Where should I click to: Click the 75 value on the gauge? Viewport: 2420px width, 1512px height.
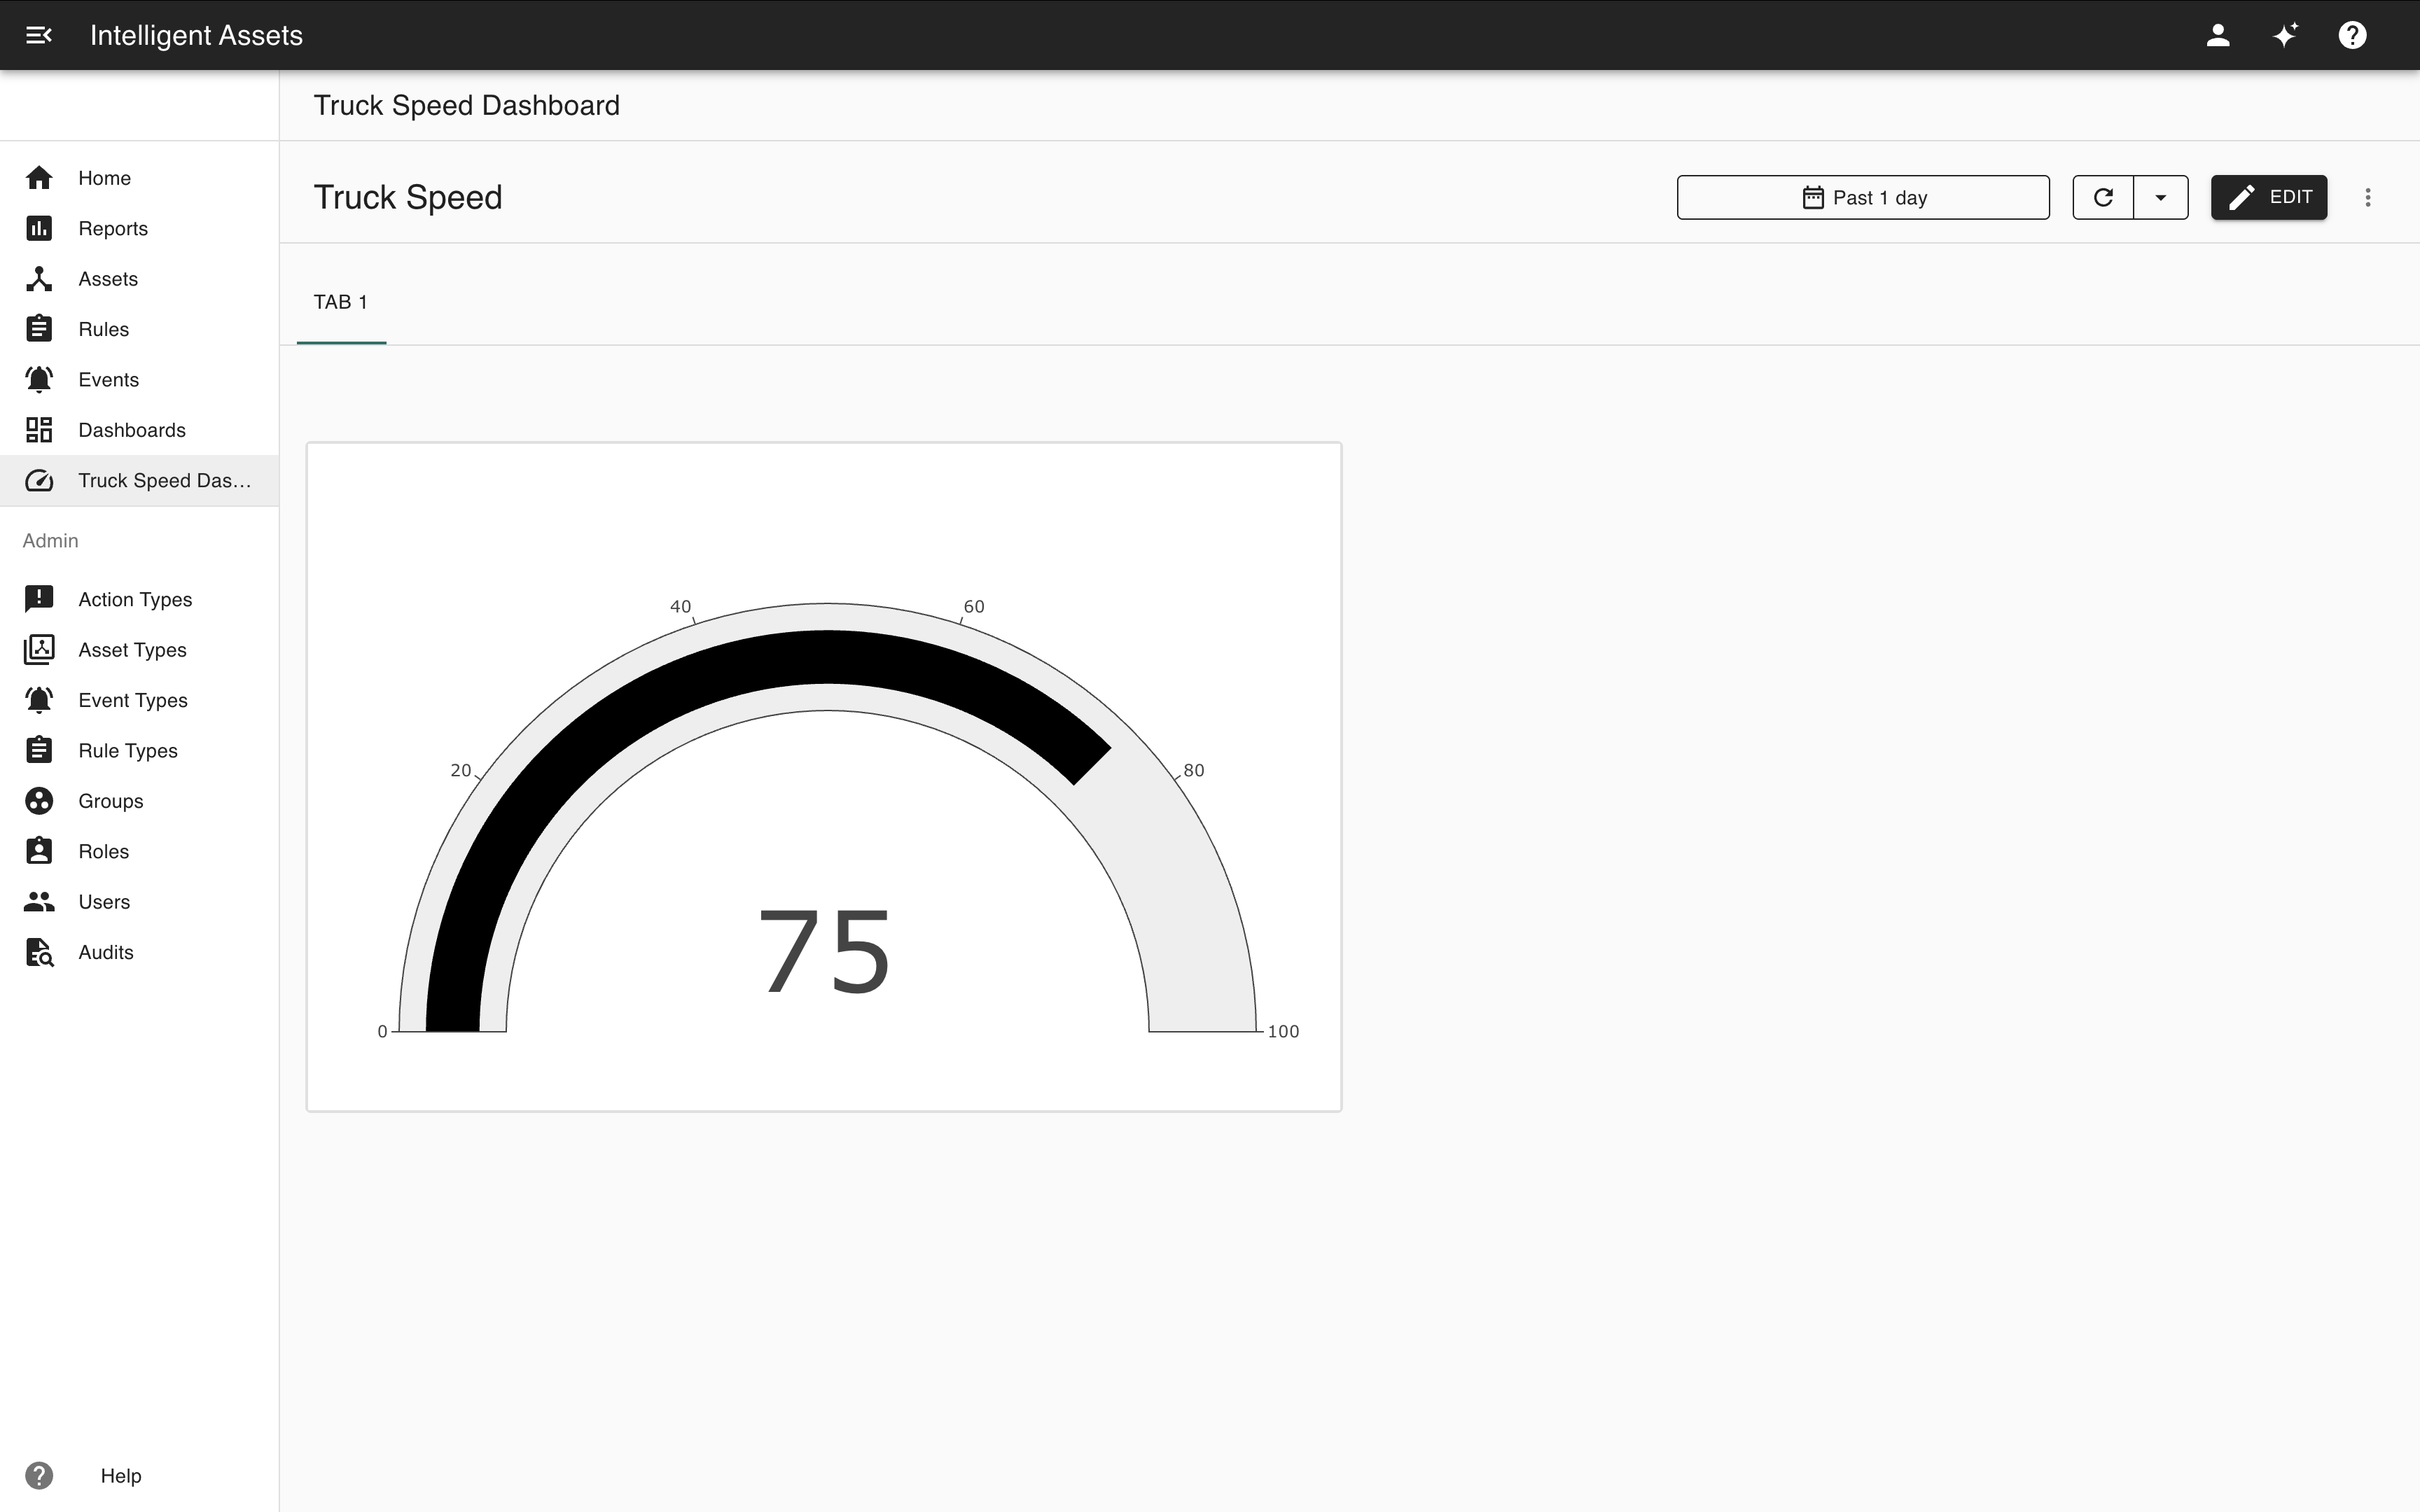point(824,952)
